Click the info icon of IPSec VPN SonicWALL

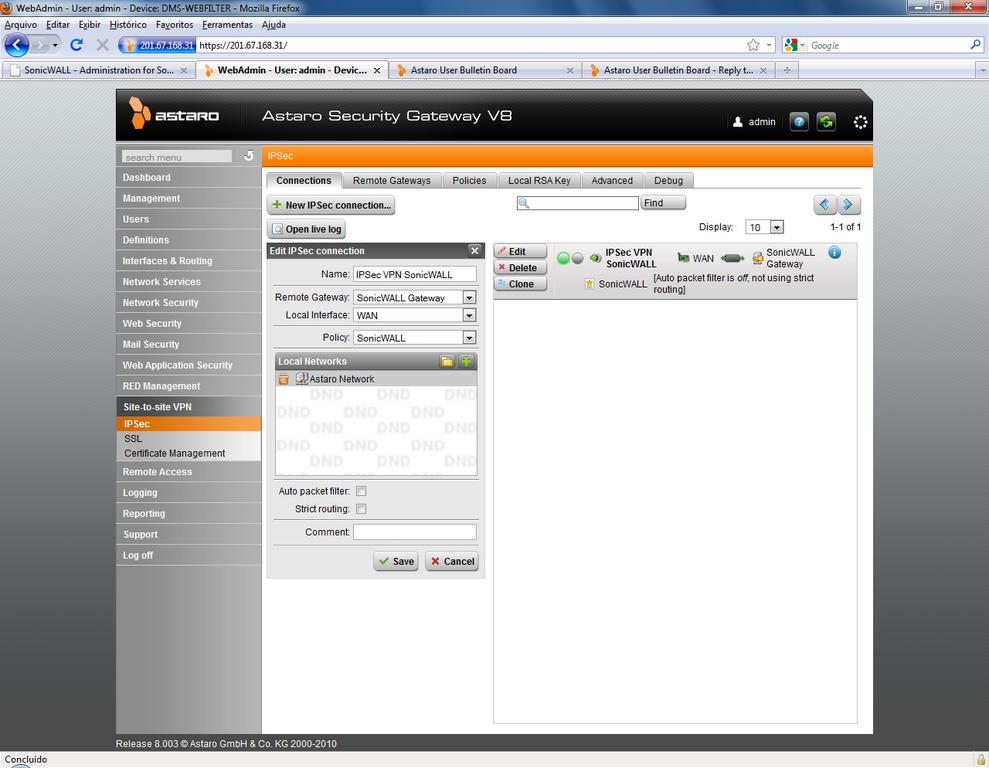point(834,253)
